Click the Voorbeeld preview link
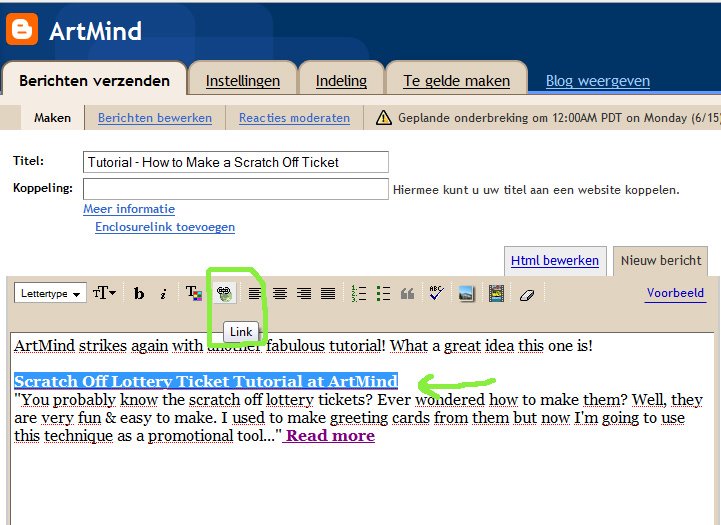Screen dimensions: 721x525 (x=675, y=293)
